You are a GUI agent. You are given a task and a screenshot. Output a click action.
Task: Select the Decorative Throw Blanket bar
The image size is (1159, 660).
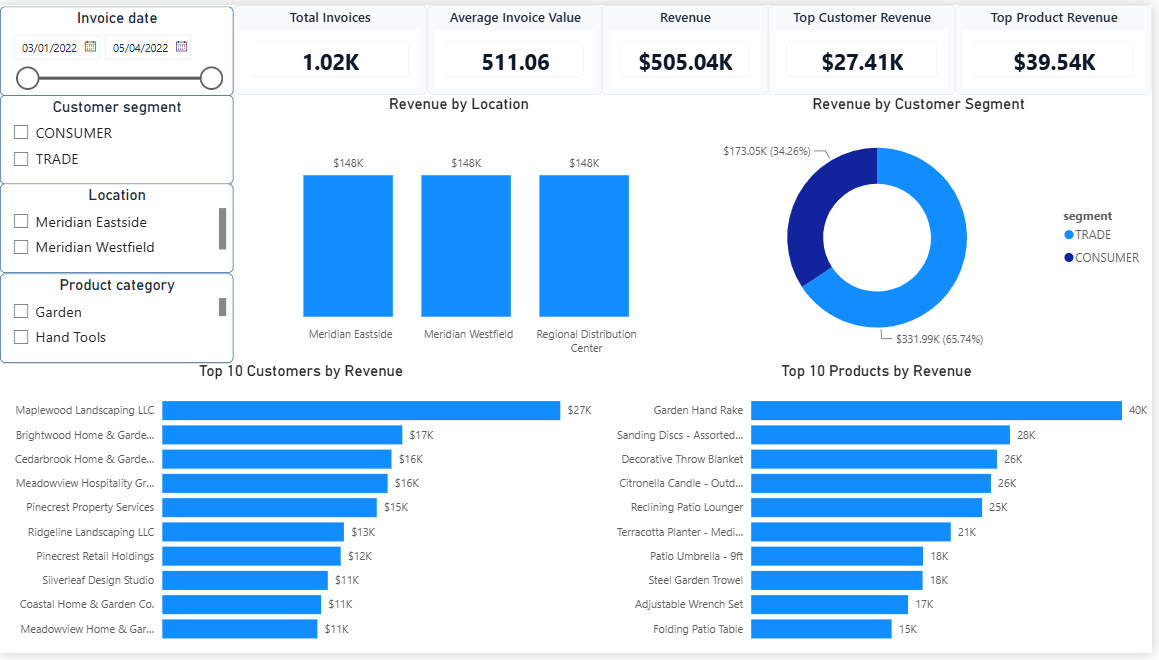pyautogui.click(x=874, y=459)
